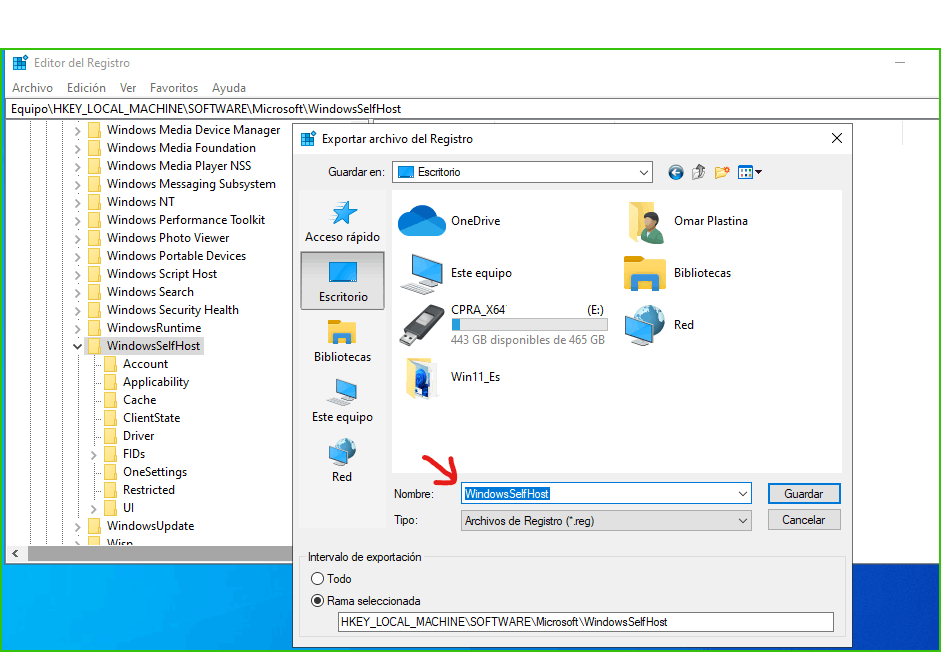The image size is (941, 652).
Task: Select the Windows Media Foundation key
Action: (181, 148)
